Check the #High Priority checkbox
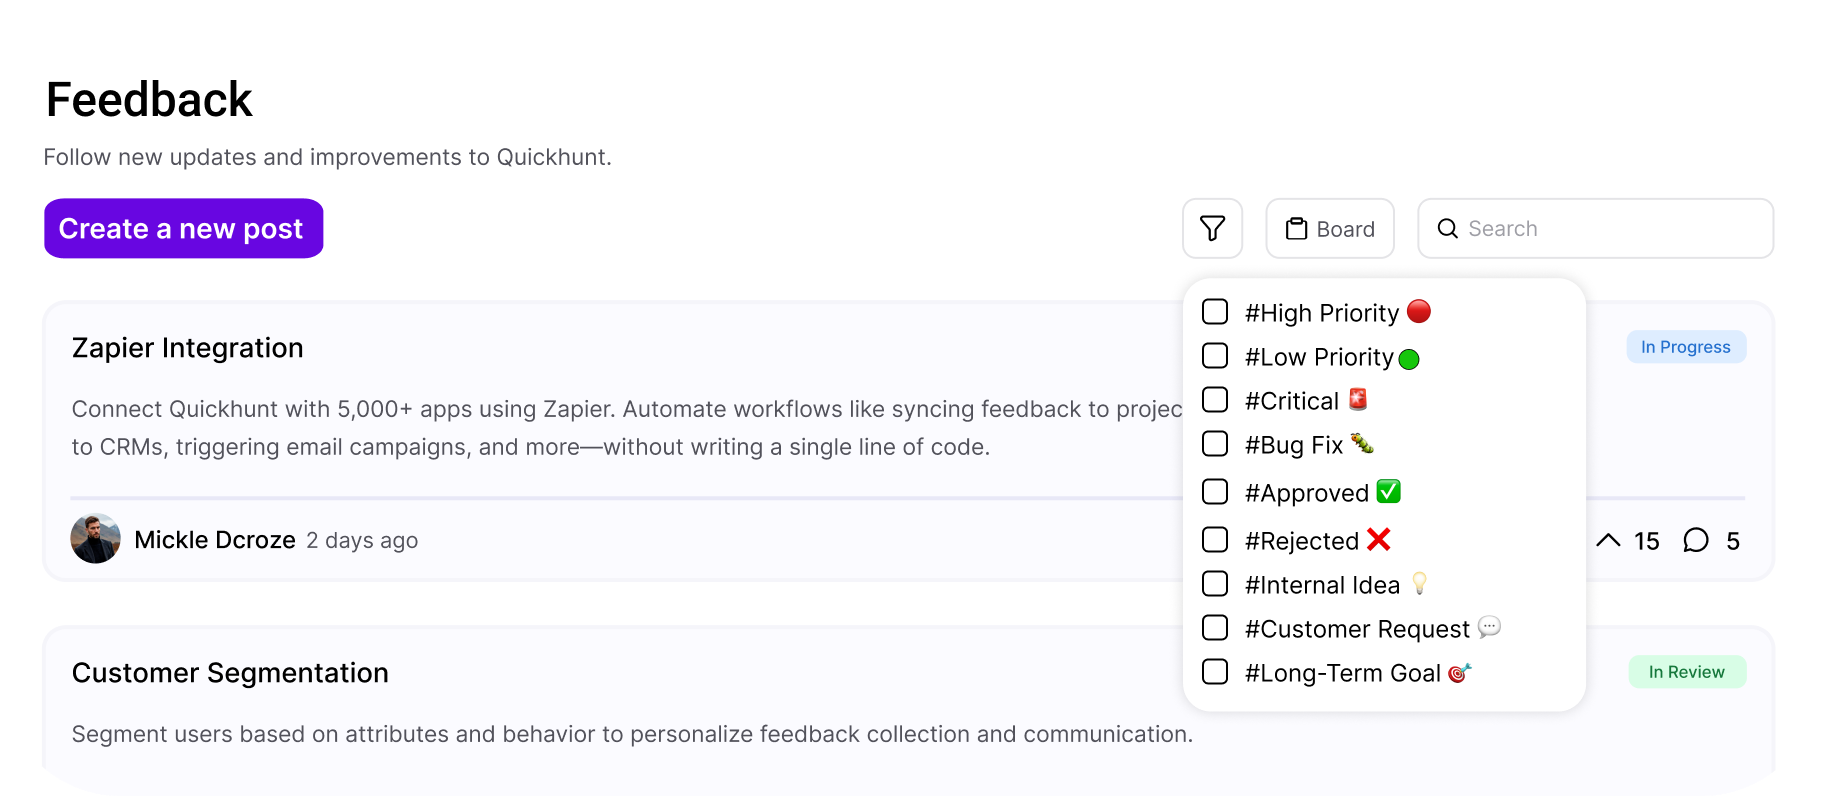This screenshot has height=796, width=1821. (1215, 312)
